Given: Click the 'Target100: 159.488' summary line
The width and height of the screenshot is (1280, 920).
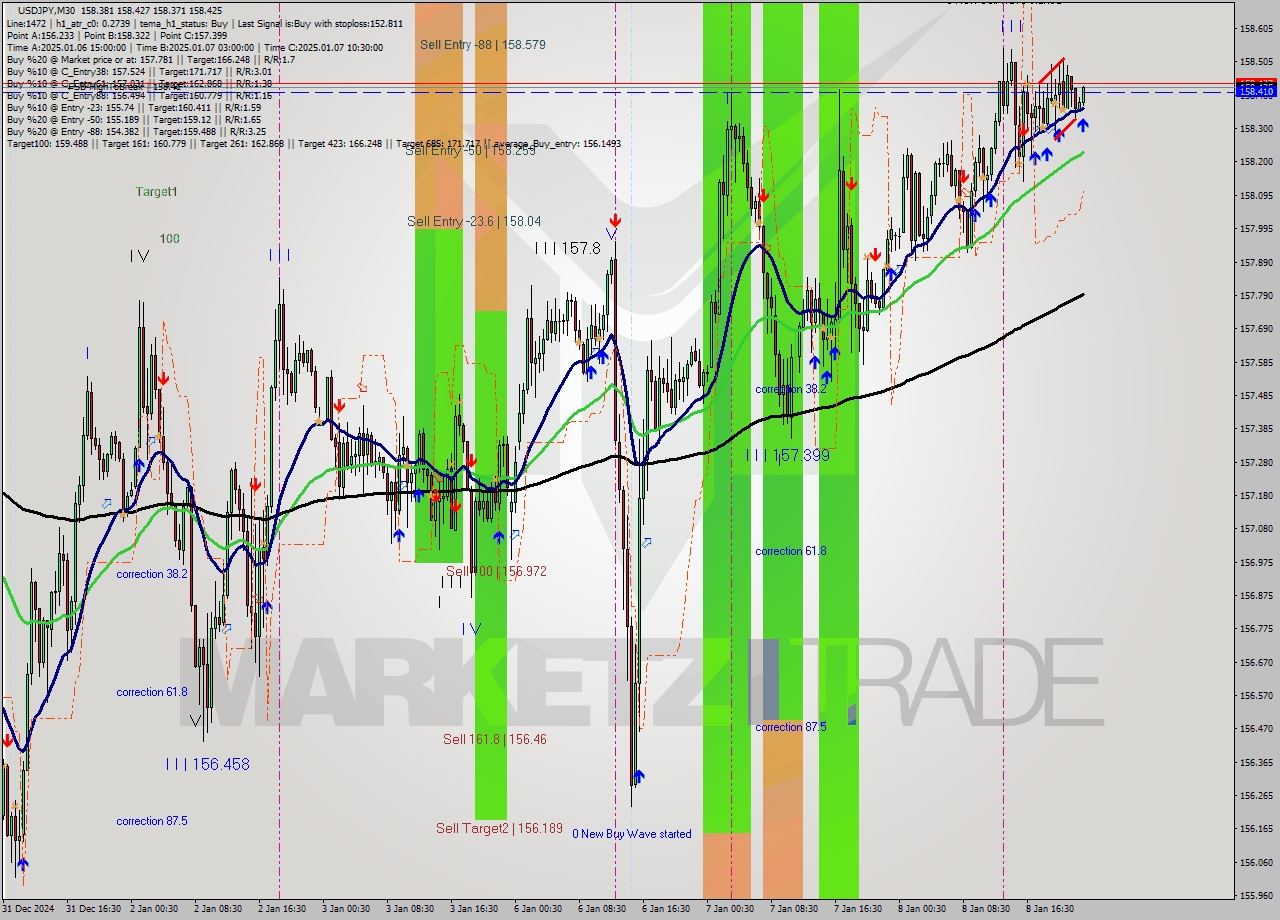Looking at the screenshot, I should tap(313, 144).
